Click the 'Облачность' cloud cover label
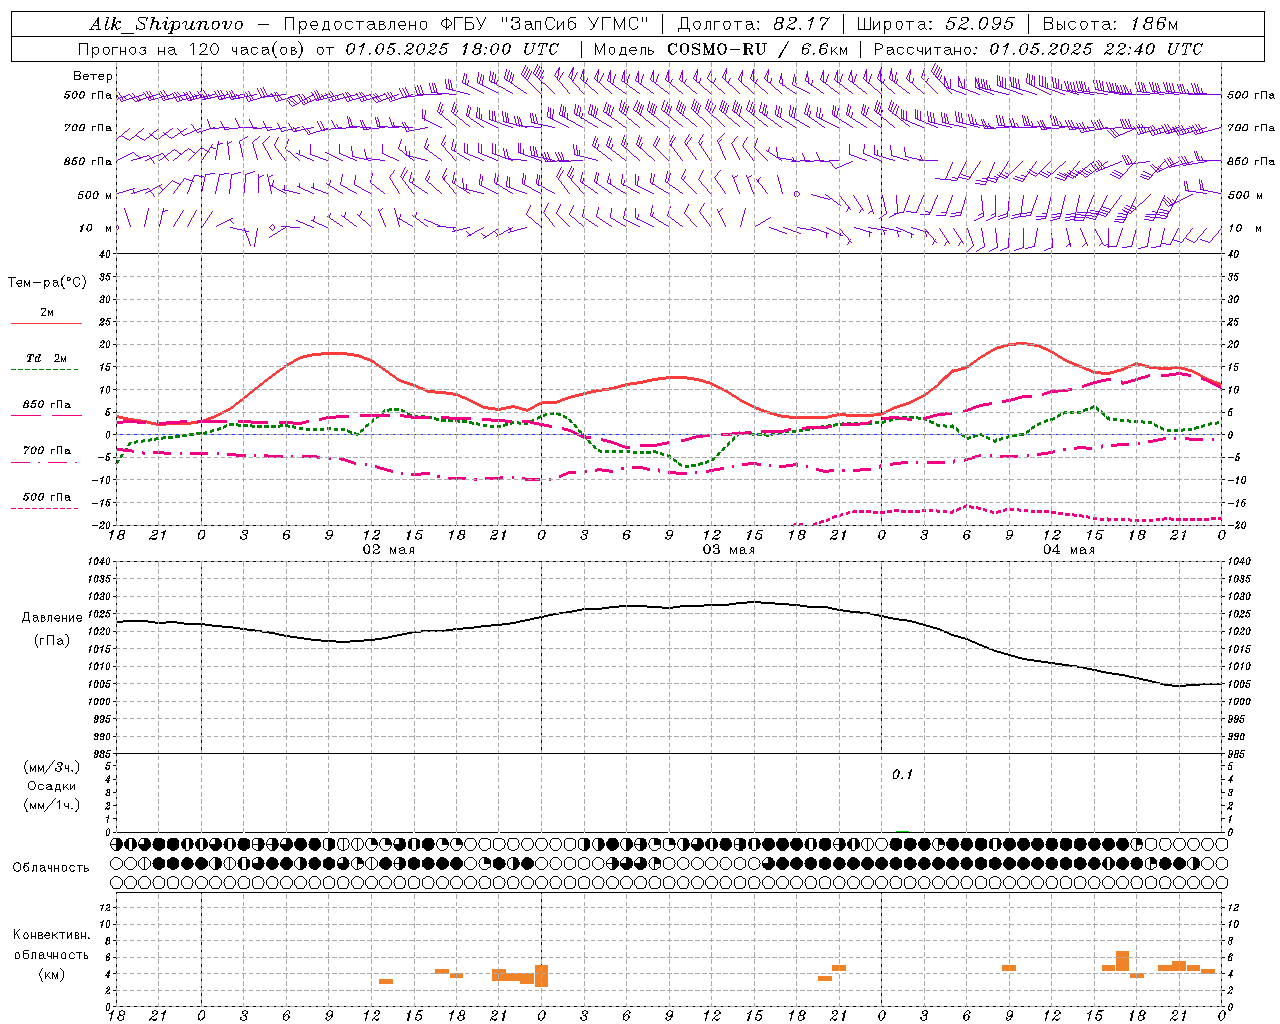Screen dimensions: 1280x1024 (51, 868)
